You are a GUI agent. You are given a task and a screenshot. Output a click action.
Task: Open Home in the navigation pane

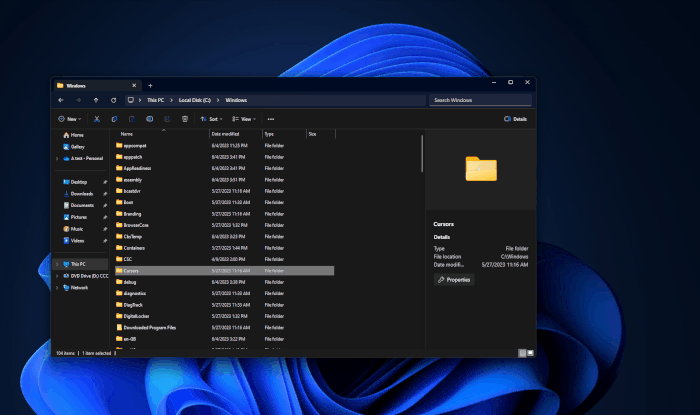(x=76, y=134)
